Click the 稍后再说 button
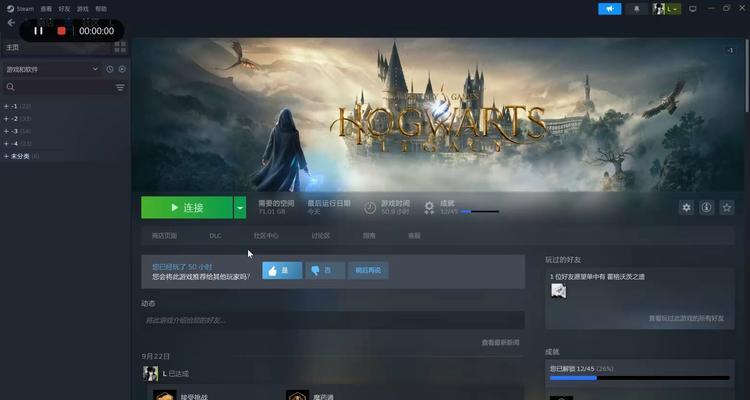 [x=368, y=270]
